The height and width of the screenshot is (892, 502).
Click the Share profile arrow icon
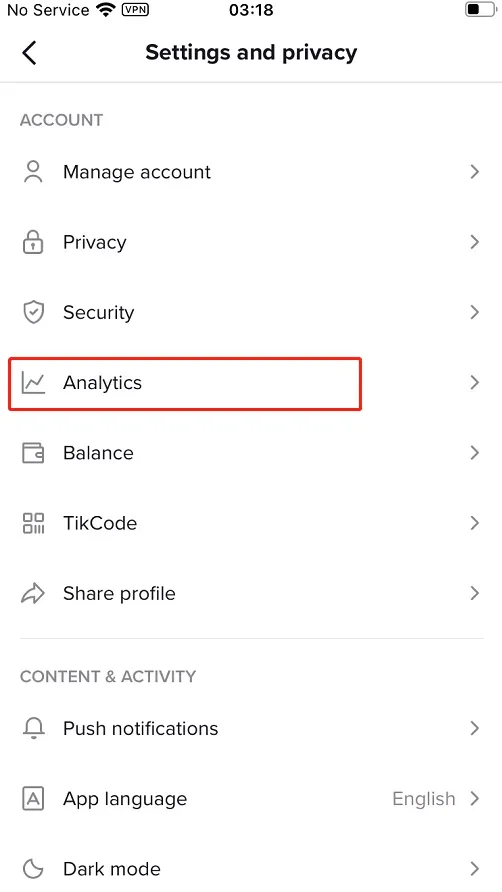(33, 593)
